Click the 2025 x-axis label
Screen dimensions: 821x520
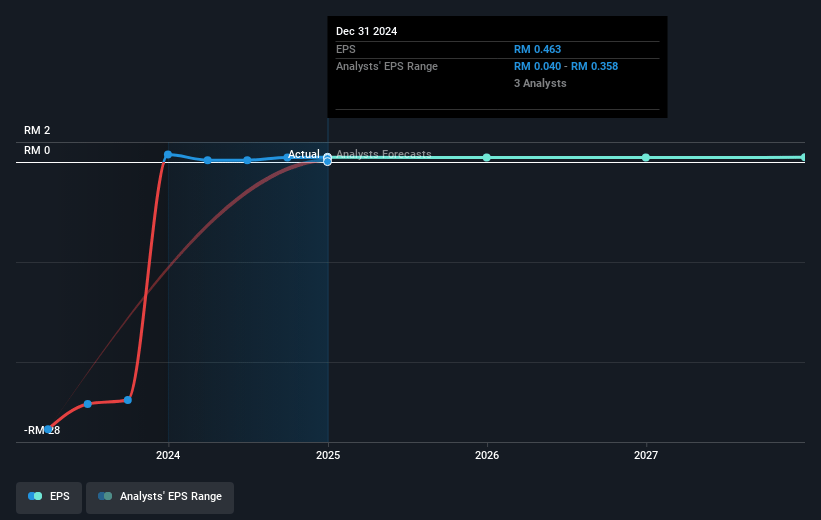328,456
